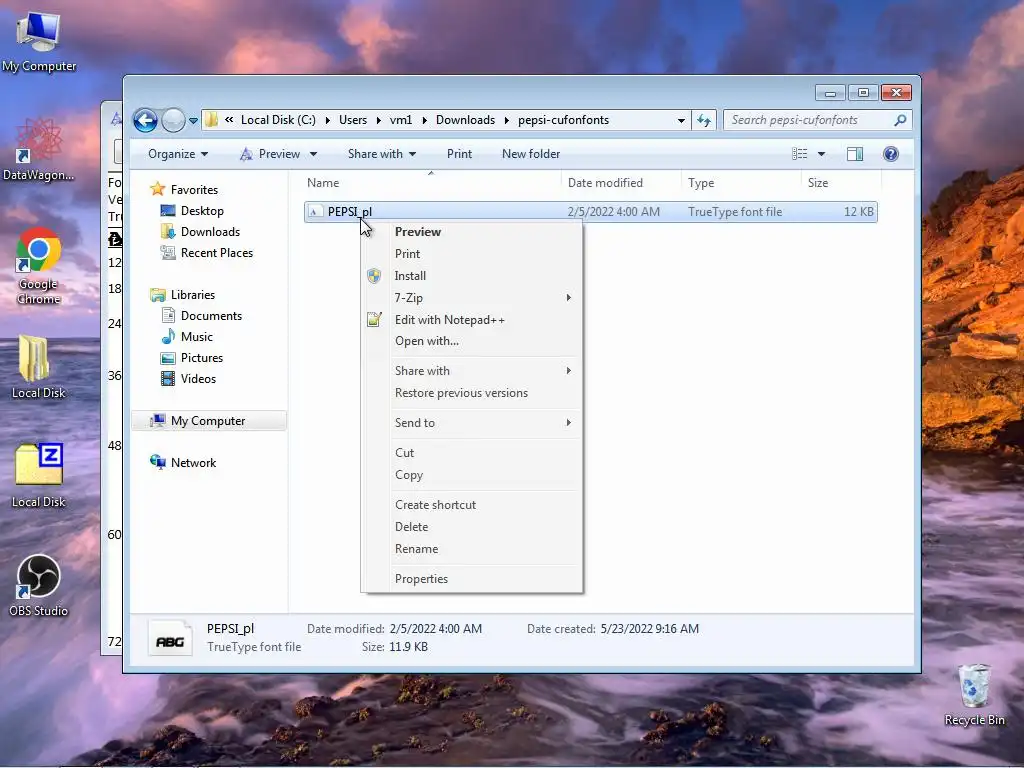1024x768 pixels.
Task: Open recent pages dropdown arrow
Action: point(193,121)
